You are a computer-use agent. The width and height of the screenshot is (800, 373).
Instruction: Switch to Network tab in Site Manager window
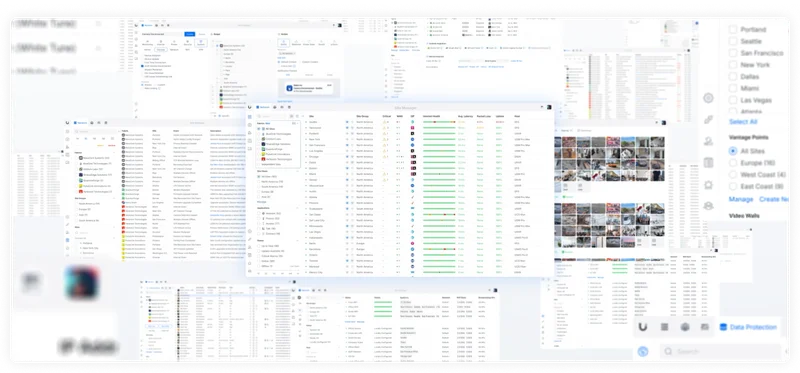264,107
